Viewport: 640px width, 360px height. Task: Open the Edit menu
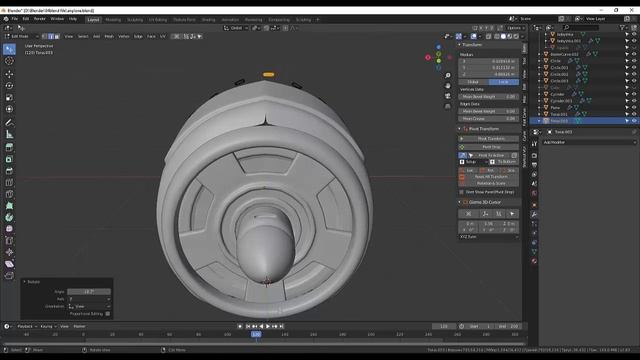[x=26, y=19]
